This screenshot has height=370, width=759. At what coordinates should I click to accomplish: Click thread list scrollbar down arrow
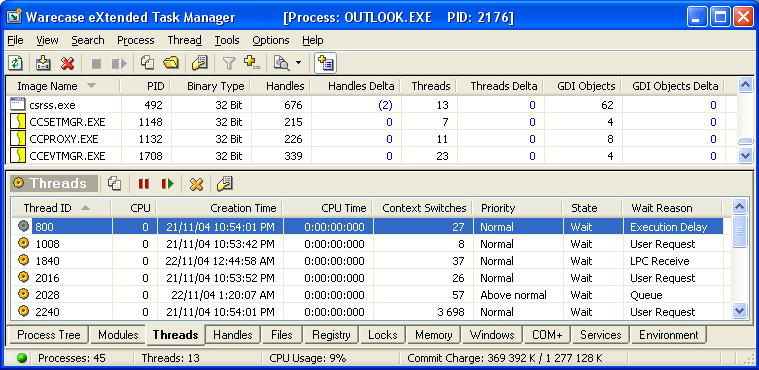(x=740, y=311)
